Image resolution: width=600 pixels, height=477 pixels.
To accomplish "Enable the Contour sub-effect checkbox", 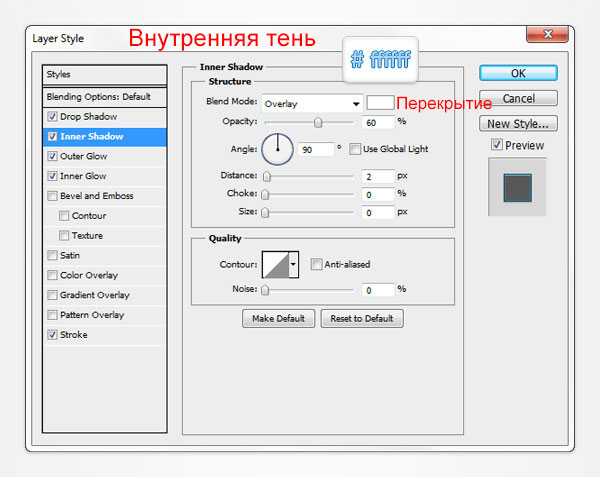I will pyautogui.click(x=64, y=216).
